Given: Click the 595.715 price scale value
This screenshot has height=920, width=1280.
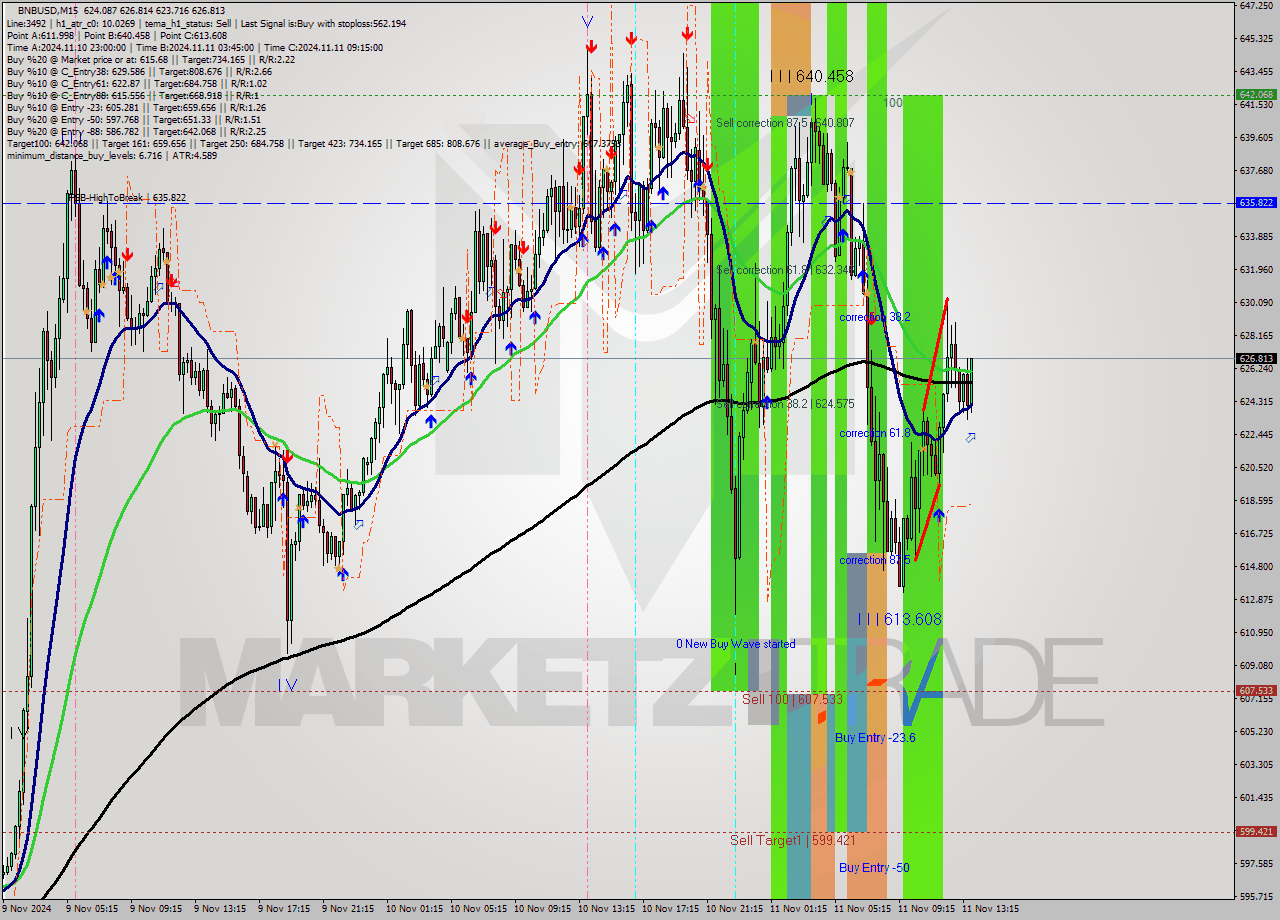Looking at the screenshot, I should tap(1256, 896).
